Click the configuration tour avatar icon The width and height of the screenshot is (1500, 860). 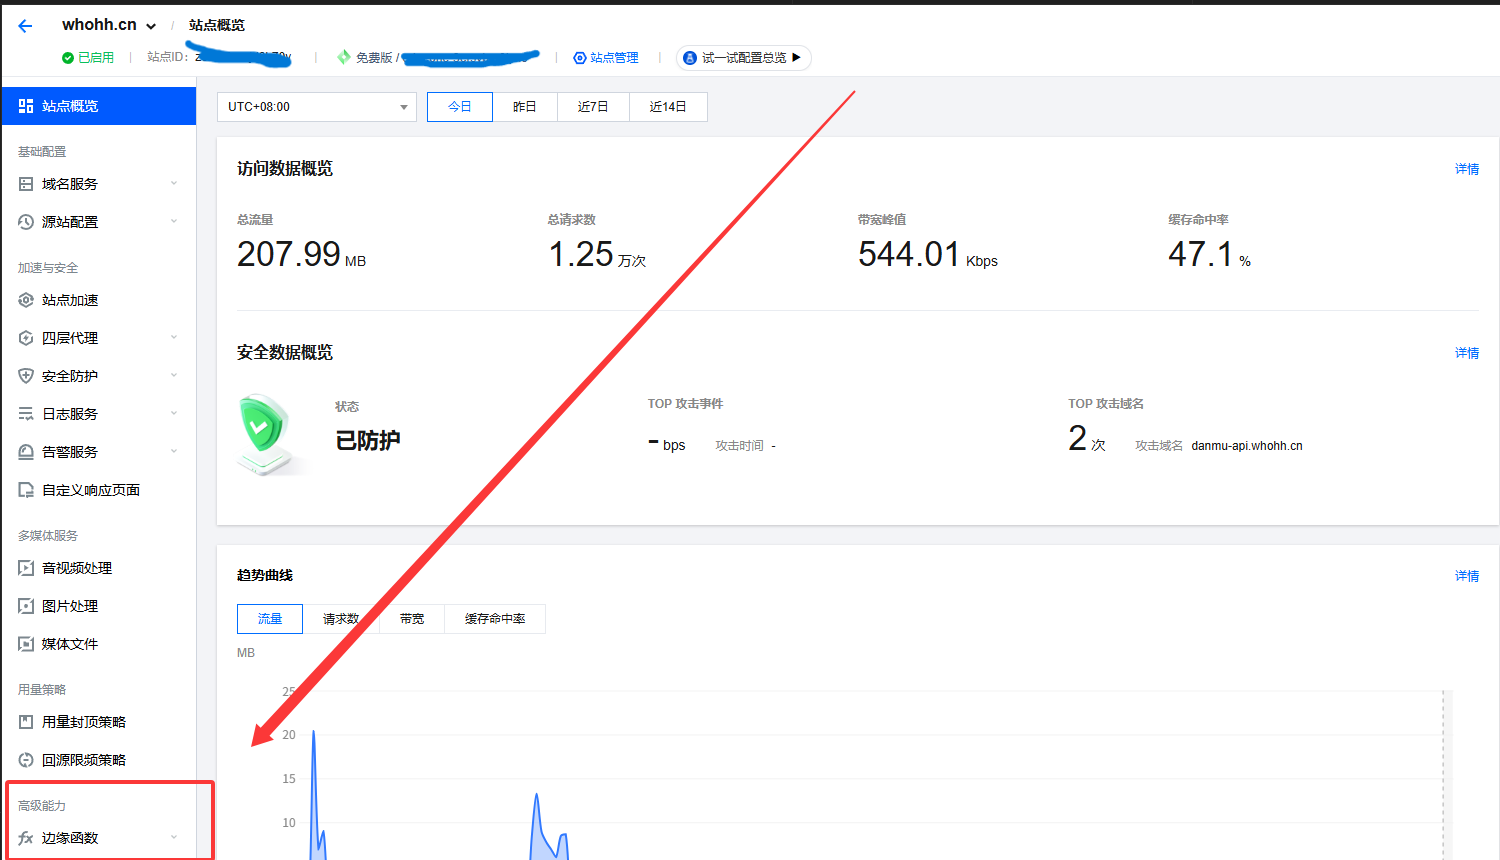pyautogui.click(x=690, y=58)
